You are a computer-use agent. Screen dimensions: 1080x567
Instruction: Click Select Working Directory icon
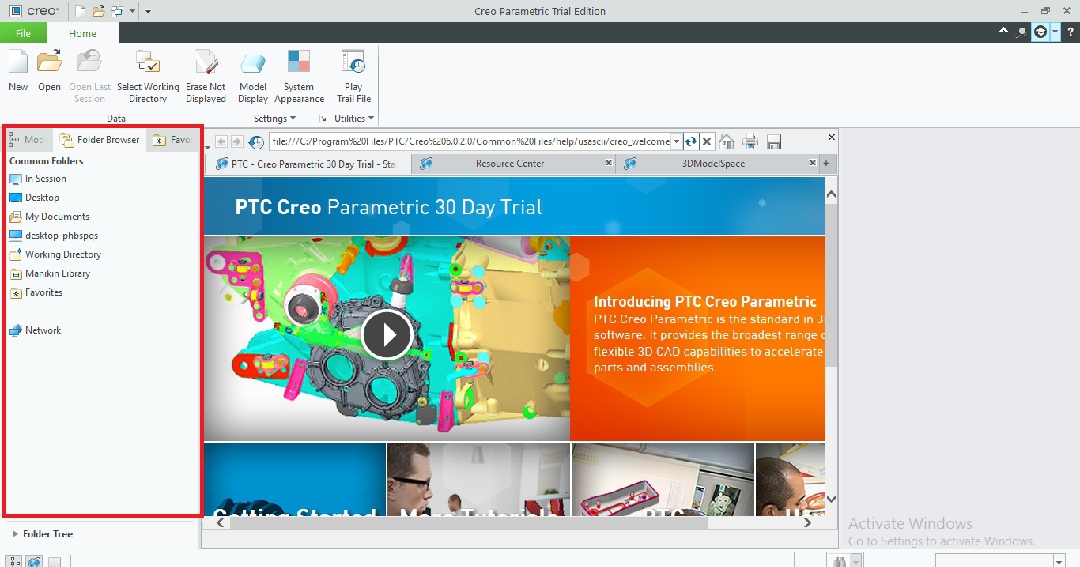[148, 63]
